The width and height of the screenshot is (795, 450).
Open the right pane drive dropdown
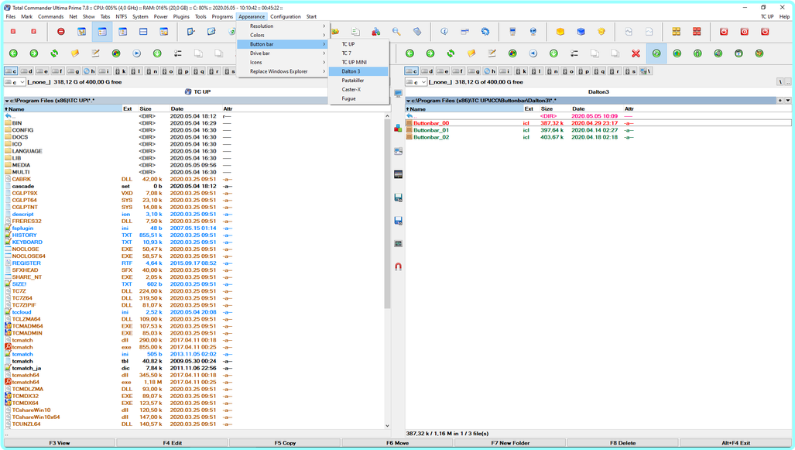pyautogui.click(x=416, y=82)
